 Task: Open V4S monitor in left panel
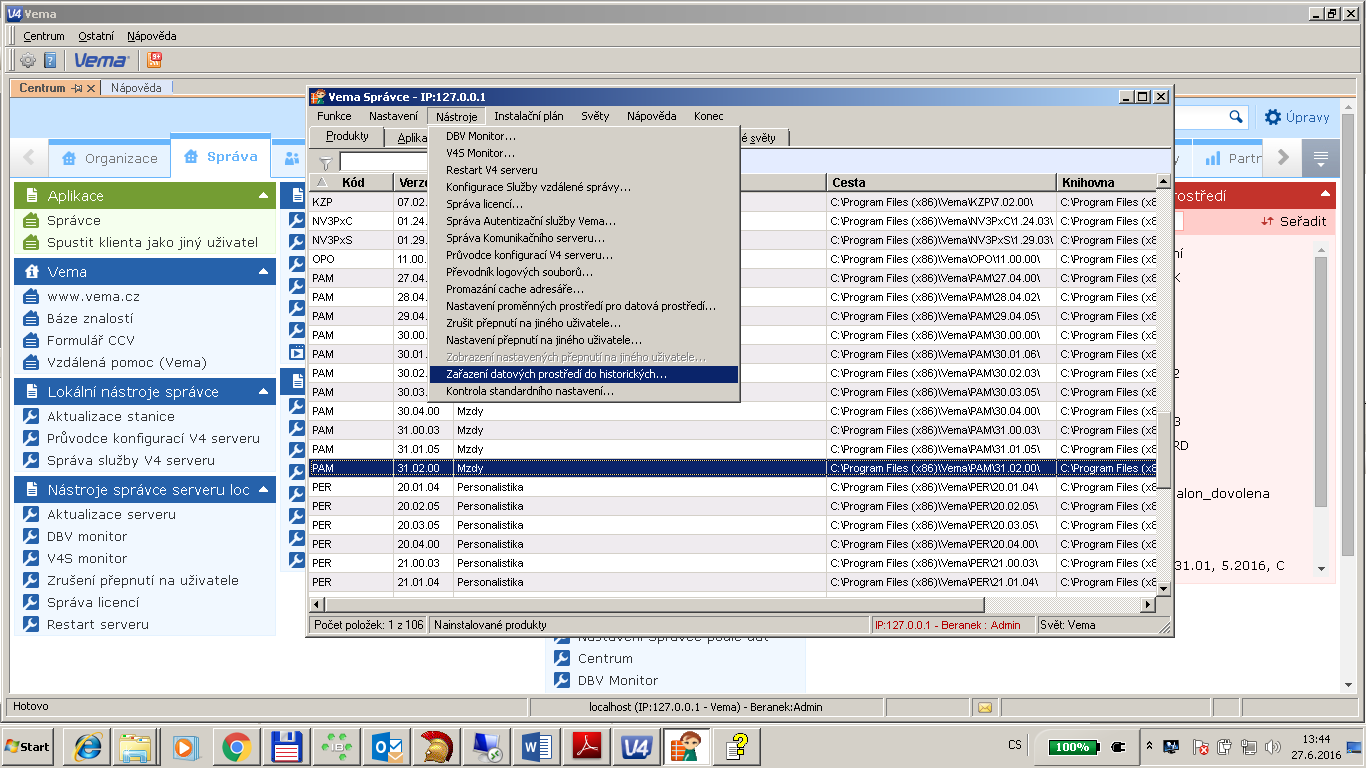point(87,558)
